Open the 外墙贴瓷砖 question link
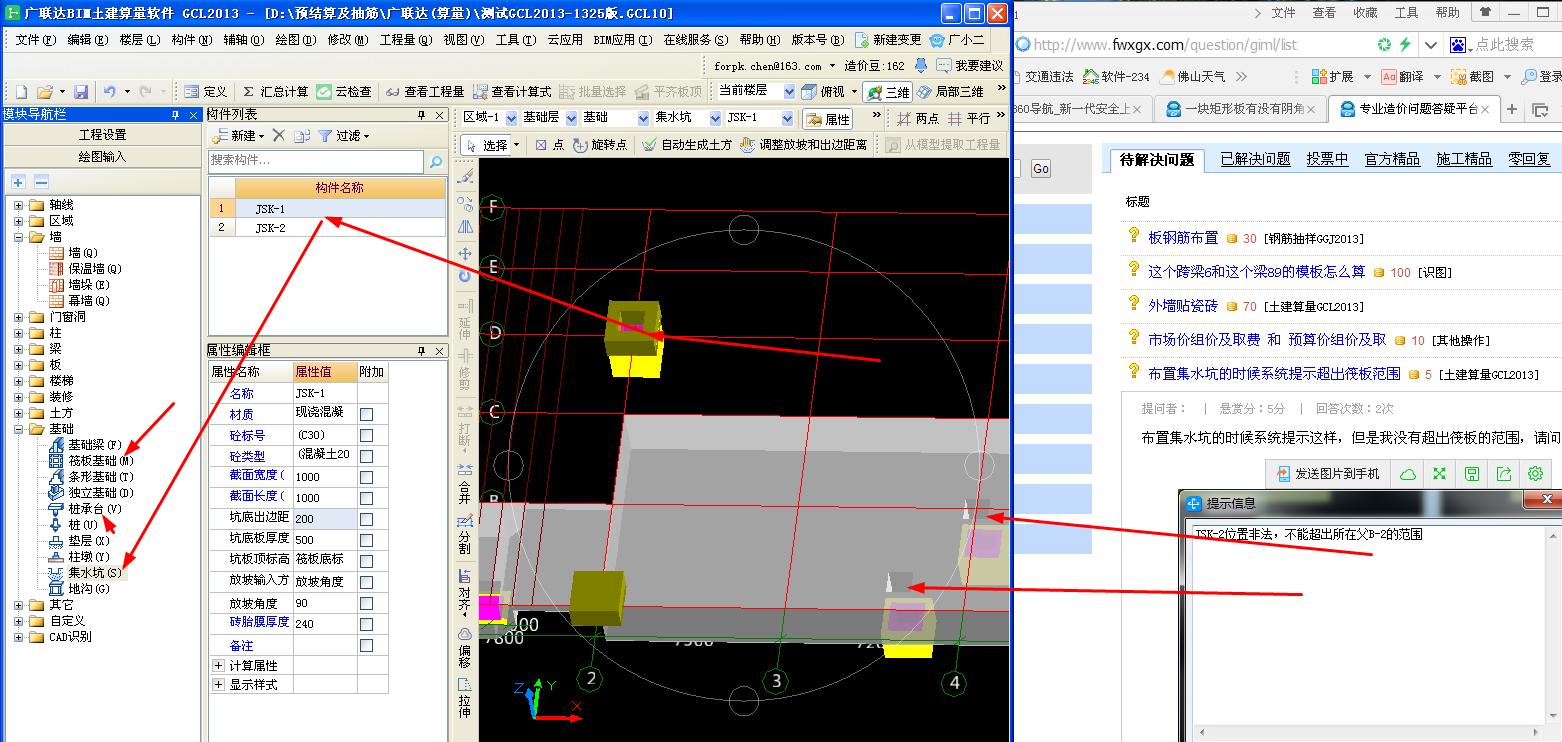Screen dimensions: 1562x742 coord(1183,306)
